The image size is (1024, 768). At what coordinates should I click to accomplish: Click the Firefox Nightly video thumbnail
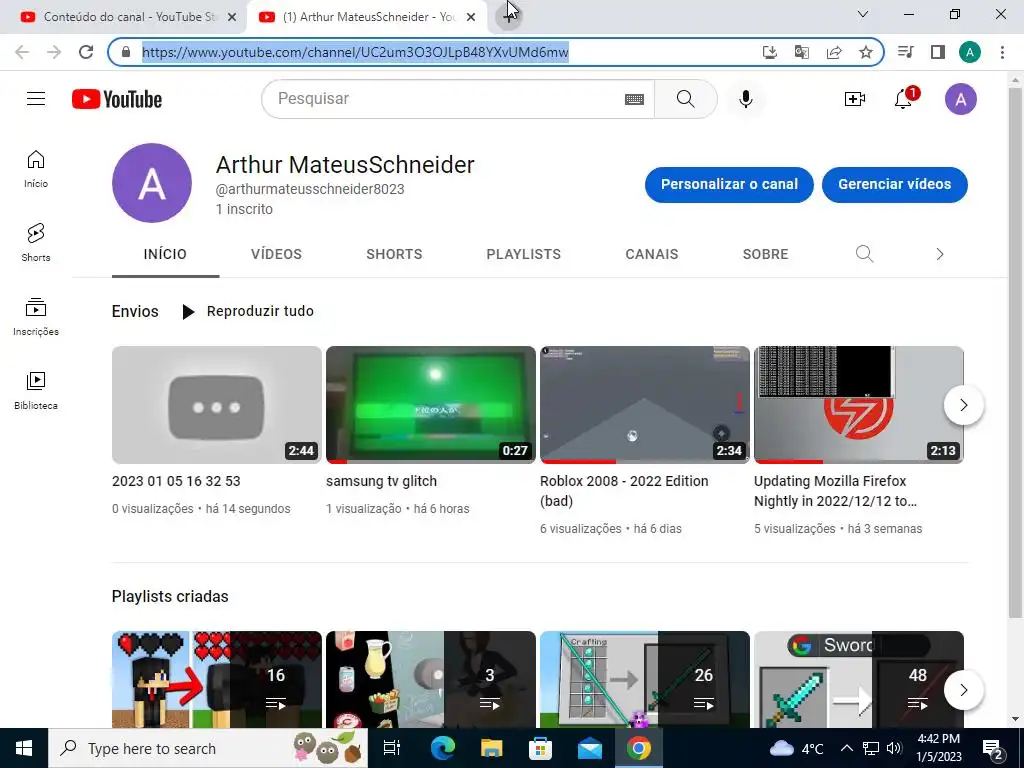858,405
